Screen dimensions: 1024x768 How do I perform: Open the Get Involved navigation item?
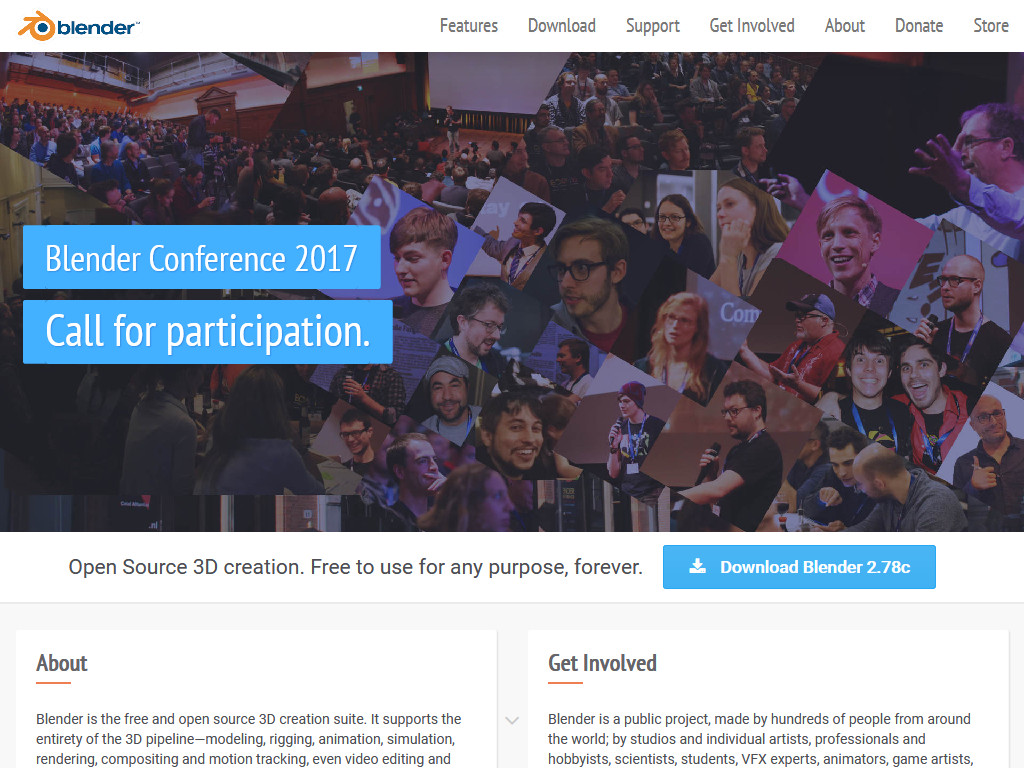tap(752, 26)
